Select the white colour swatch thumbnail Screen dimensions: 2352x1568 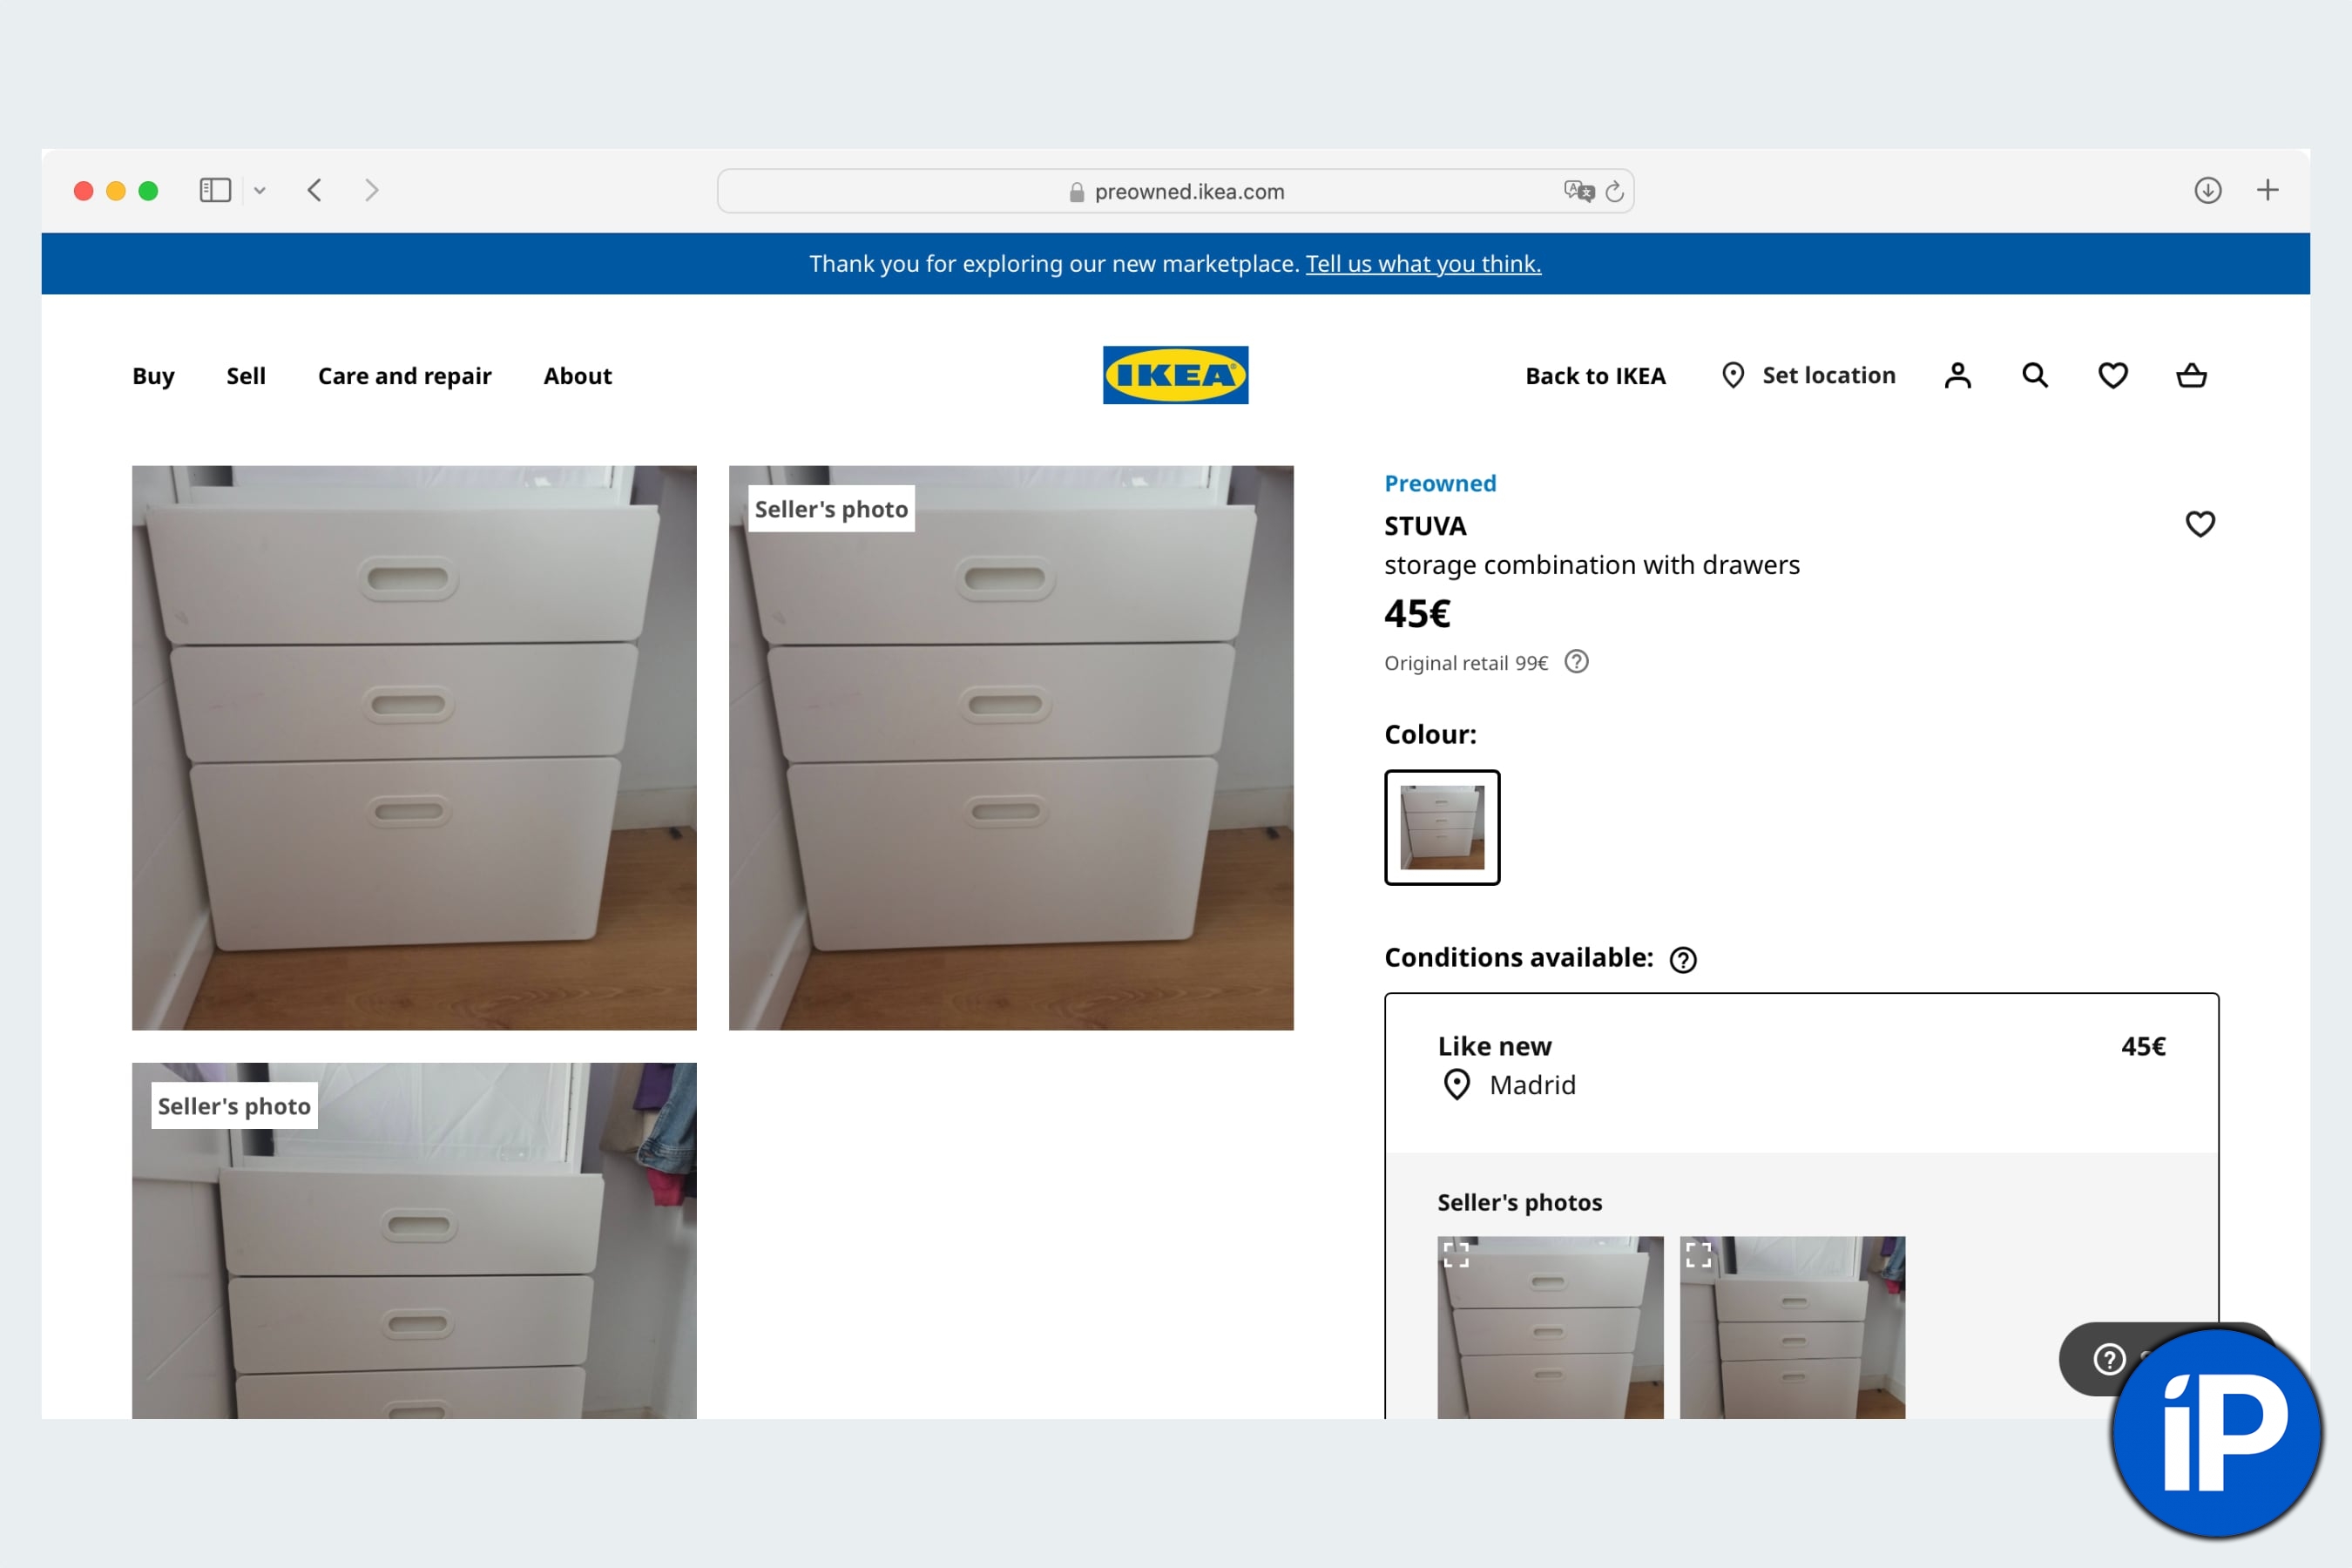(x=1441, y=827)
